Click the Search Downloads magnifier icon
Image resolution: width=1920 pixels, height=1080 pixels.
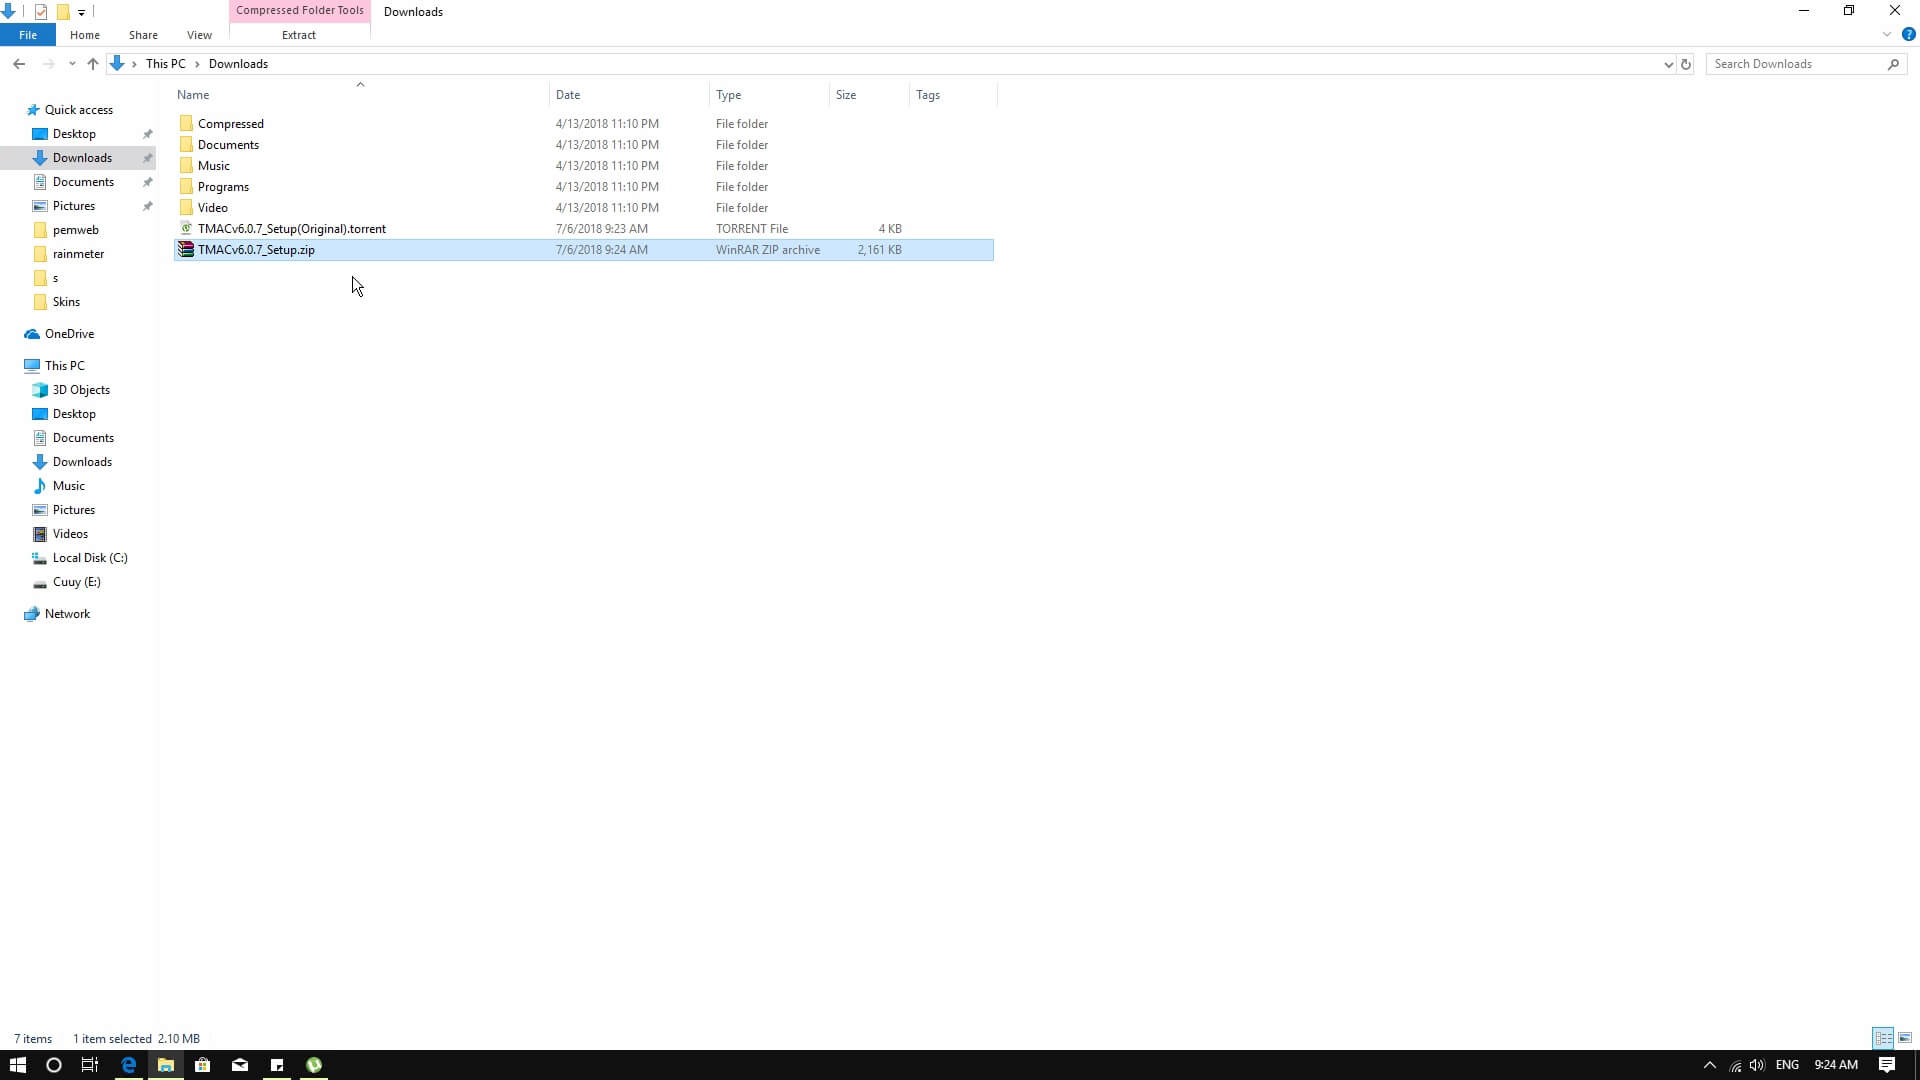coord(1893,64)
